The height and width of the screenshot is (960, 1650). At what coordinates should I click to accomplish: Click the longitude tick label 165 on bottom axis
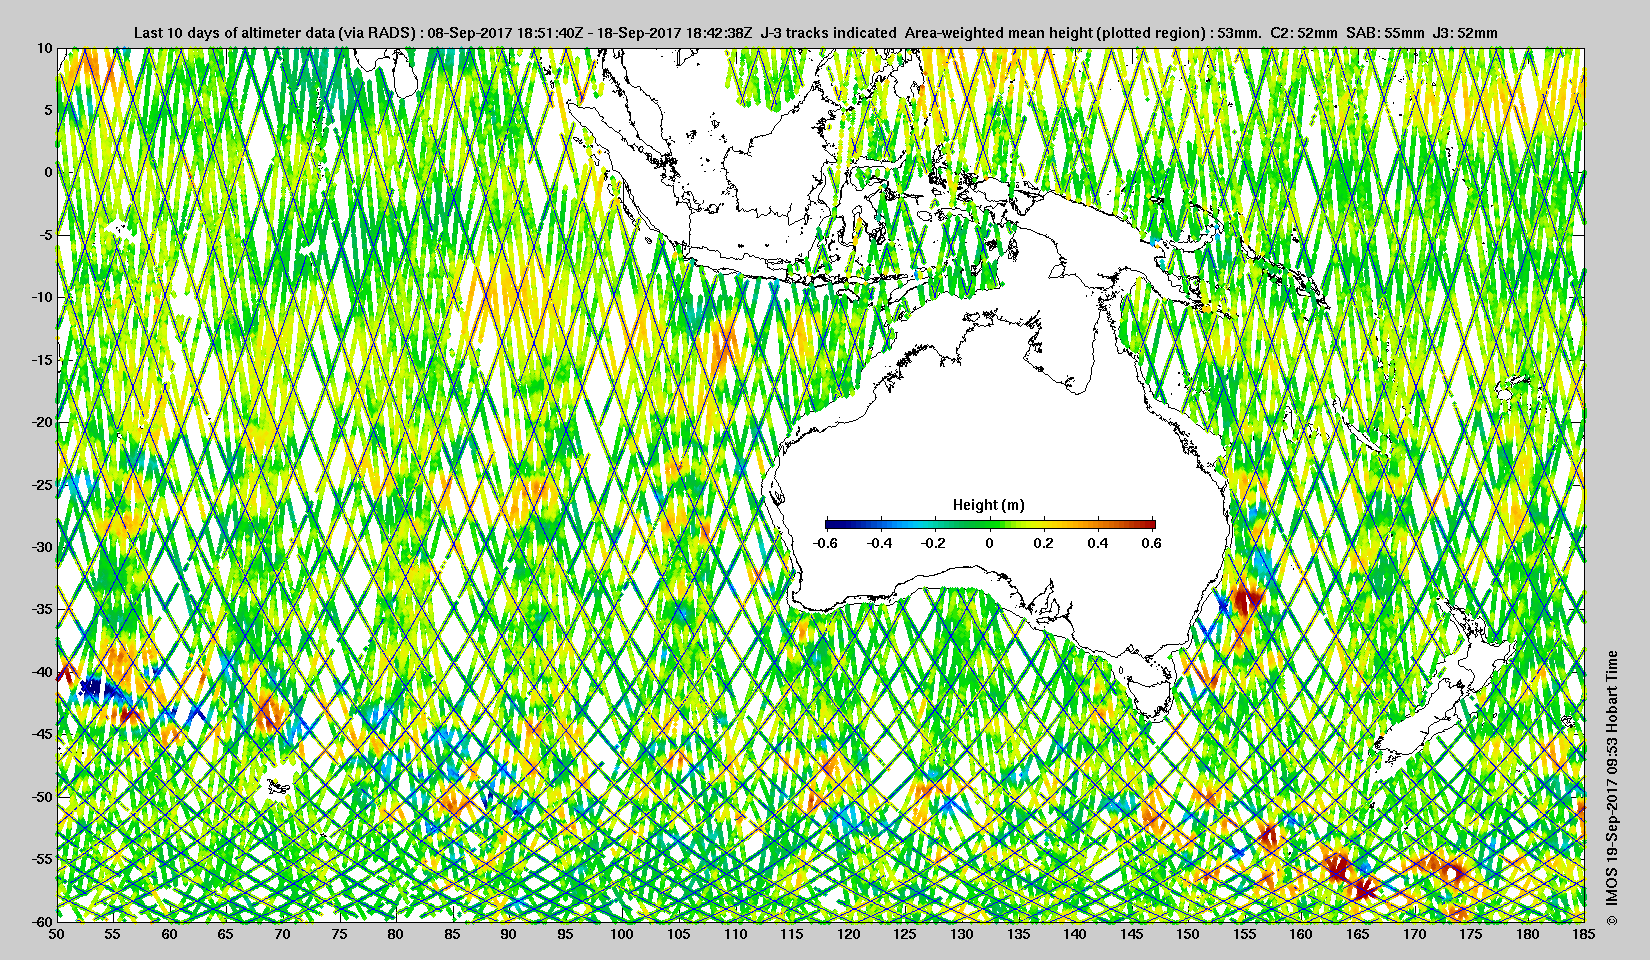[x=1358, y=935]
